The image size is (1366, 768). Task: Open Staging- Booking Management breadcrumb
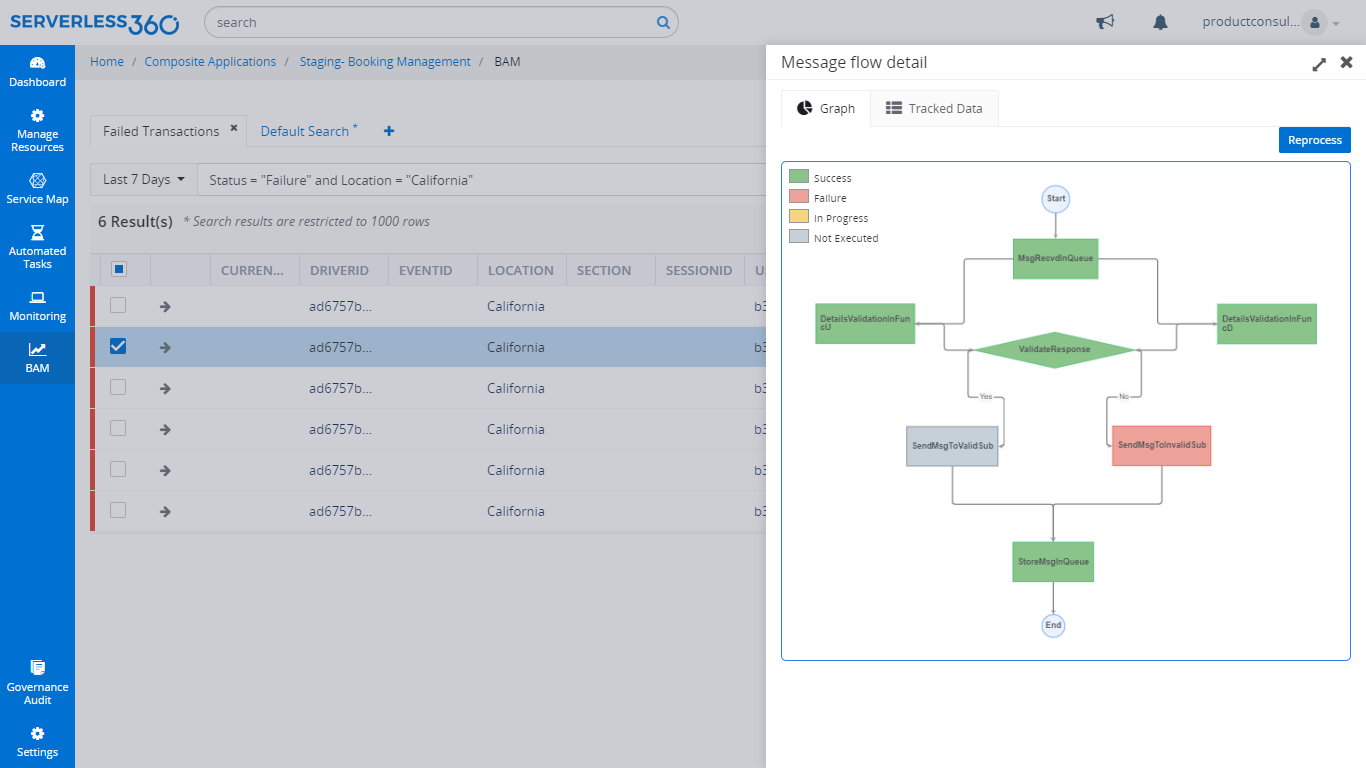[x=385, y=62]
